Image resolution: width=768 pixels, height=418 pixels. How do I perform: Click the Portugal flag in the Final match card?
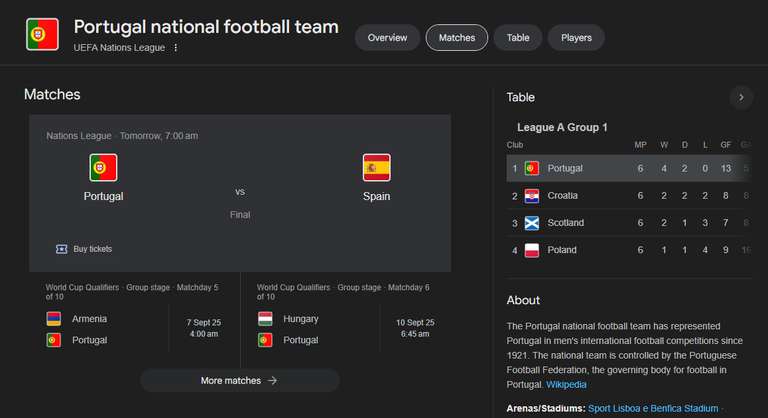(x=103, y=168)
